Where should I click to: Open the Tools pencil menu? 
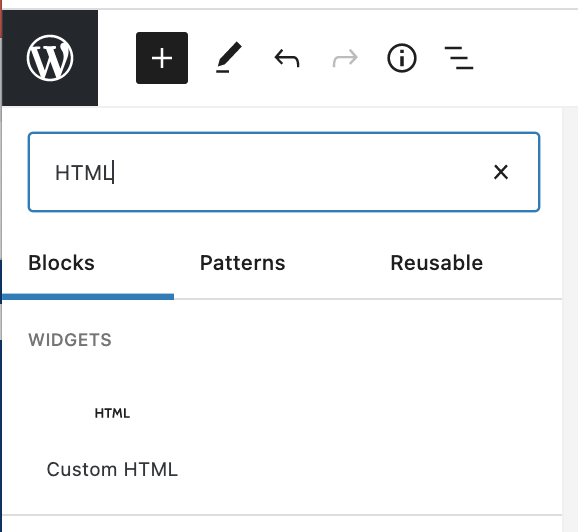click(229, 58)
